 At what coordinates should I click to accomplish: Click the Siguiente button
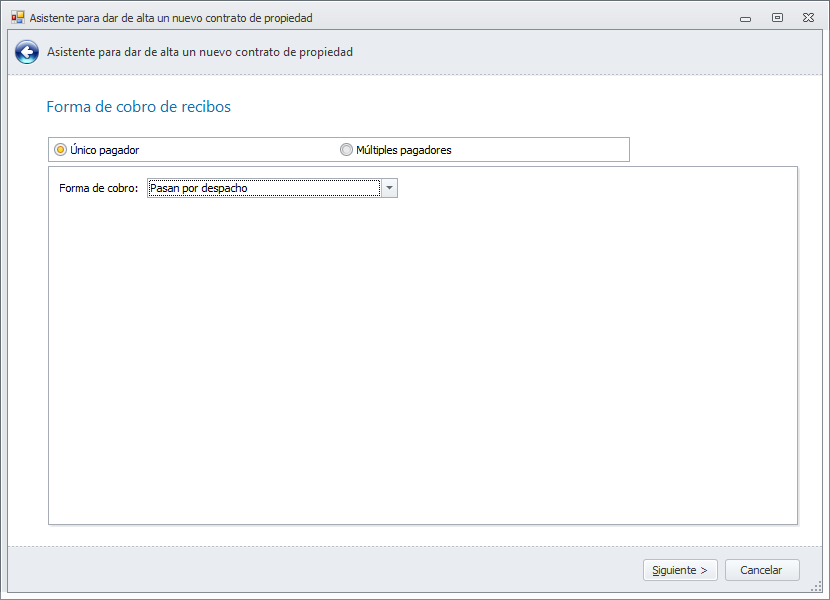point(680,570)
